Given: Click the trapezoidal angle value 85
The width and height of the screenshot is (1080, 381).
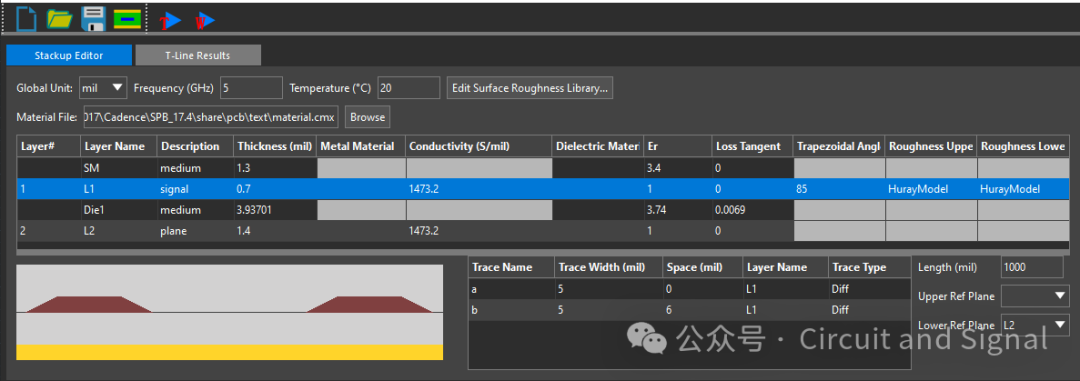Looking at the screenshot, I should point(839,189).
